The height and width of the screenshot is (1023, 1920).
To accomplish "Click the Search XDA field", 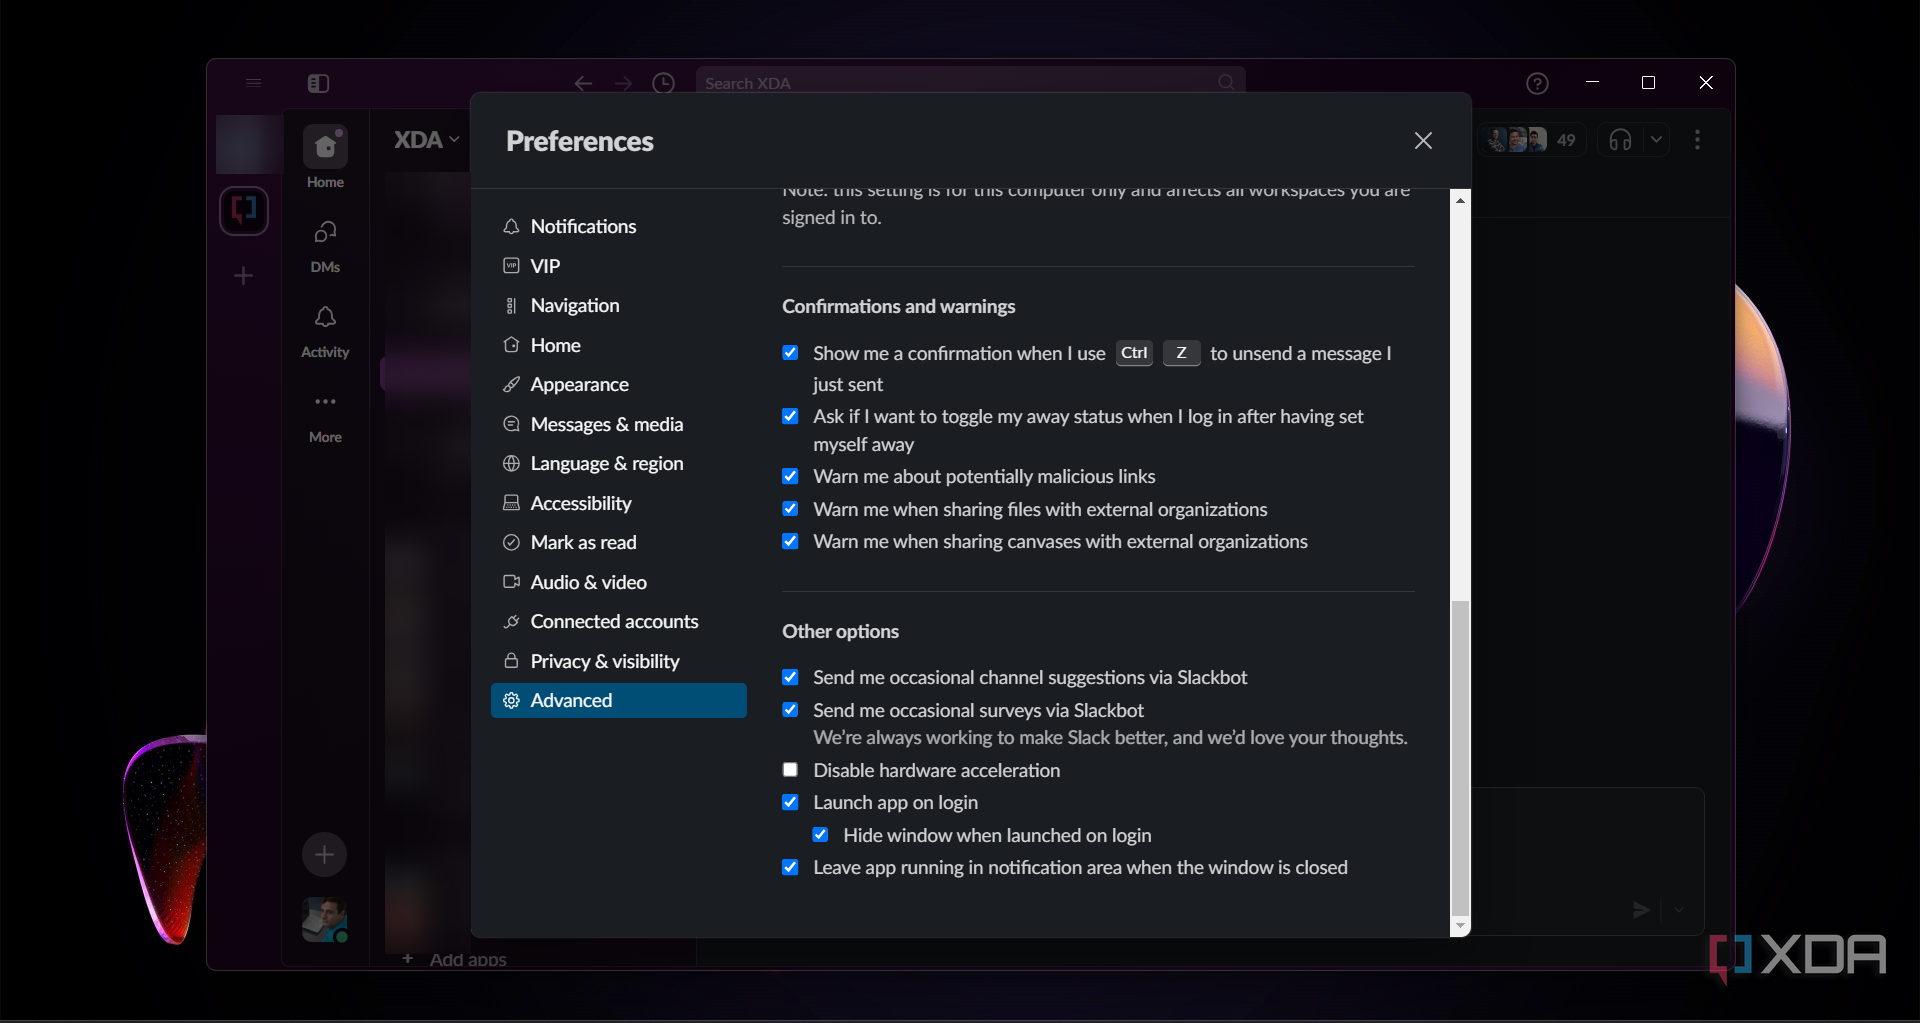I will click(x=970, y=83).
